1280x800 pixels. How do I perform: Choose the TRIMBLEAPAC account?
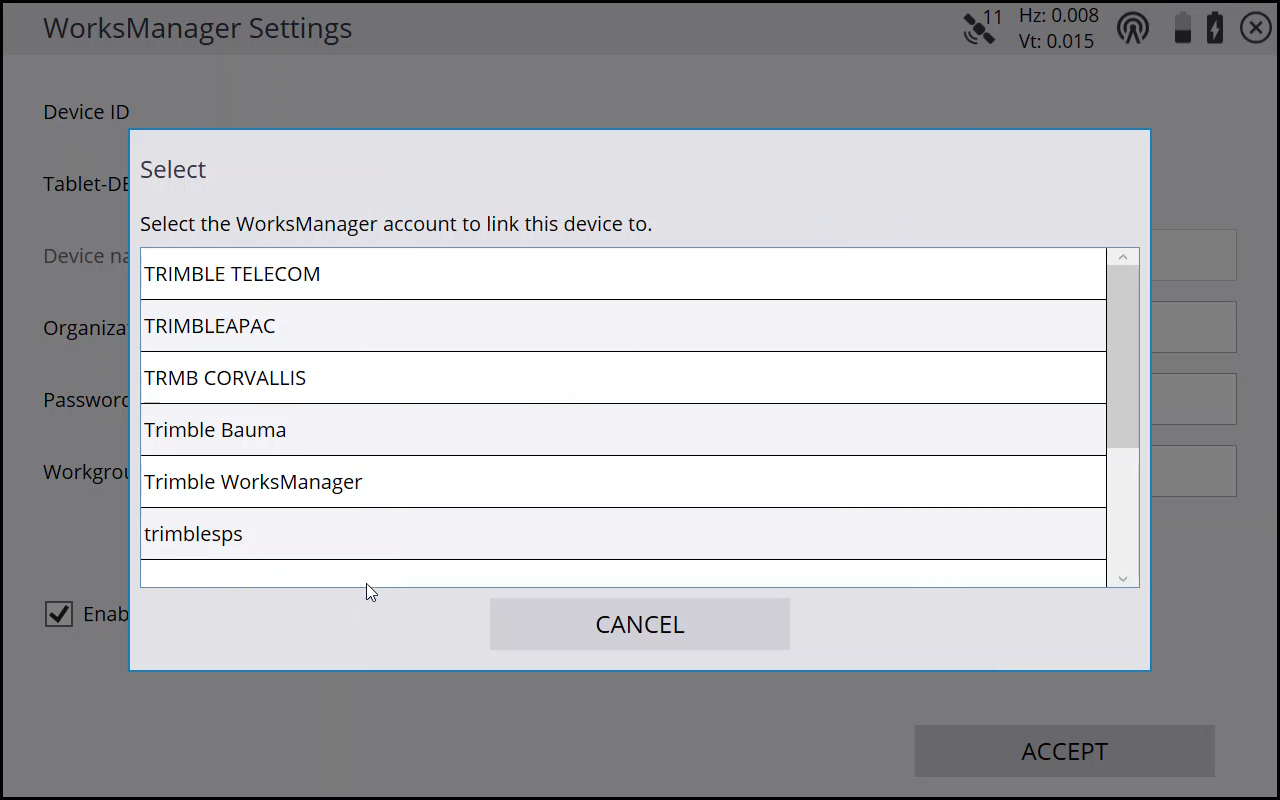coord(623,326)
